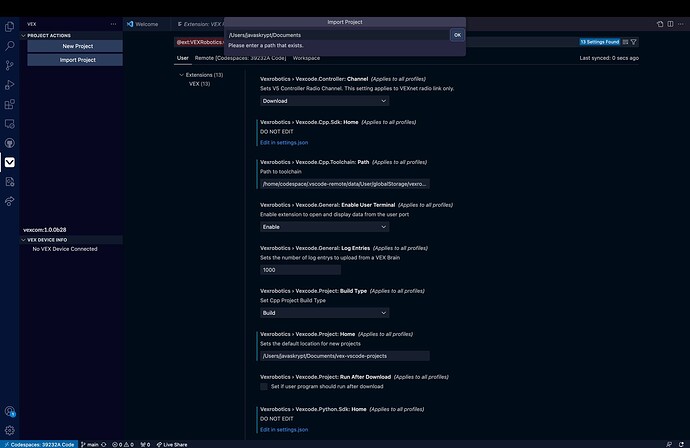Viewport: 690px width, 448px height.
Task: Clear the settings search input icon
Action: click(x=625, y=42)
